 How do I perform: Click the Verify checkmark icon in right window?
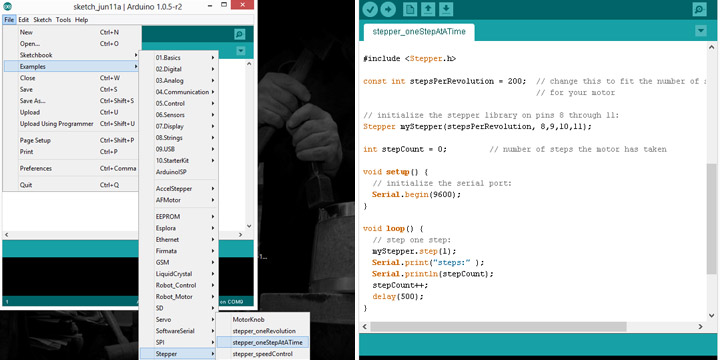coord(371,9)
